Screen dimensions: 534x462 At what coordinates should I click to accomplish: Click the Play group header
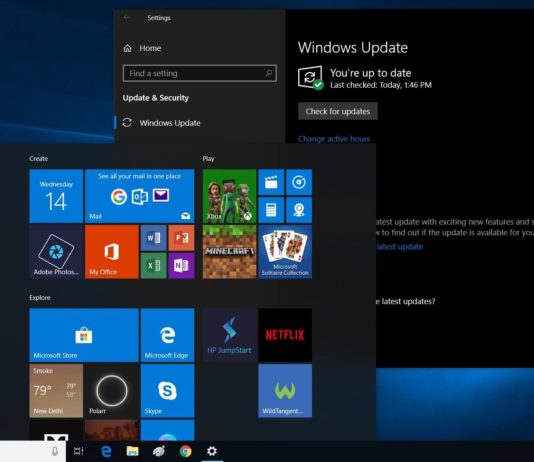(x=208, y=159)
